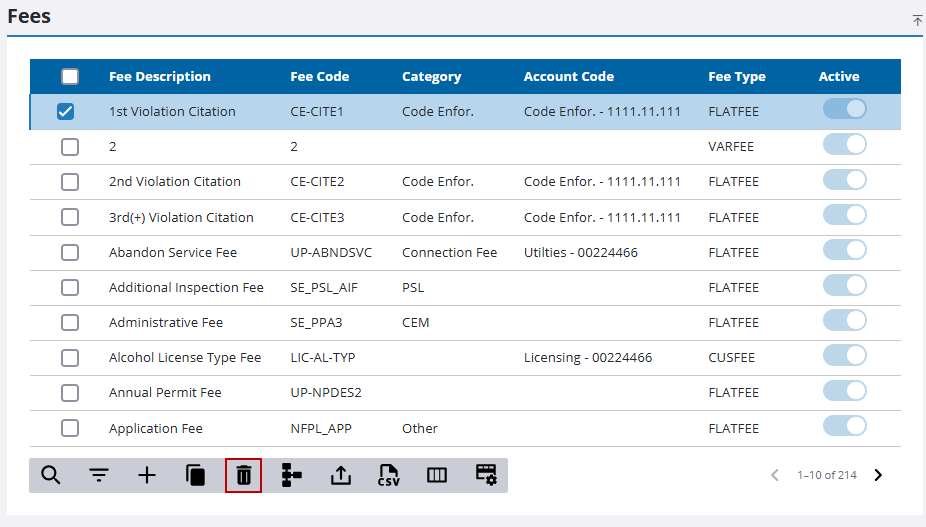The height and width of the screenshot is (527, 926).
Task: Go to previous page of fees
Action: (x=775, y=475)
